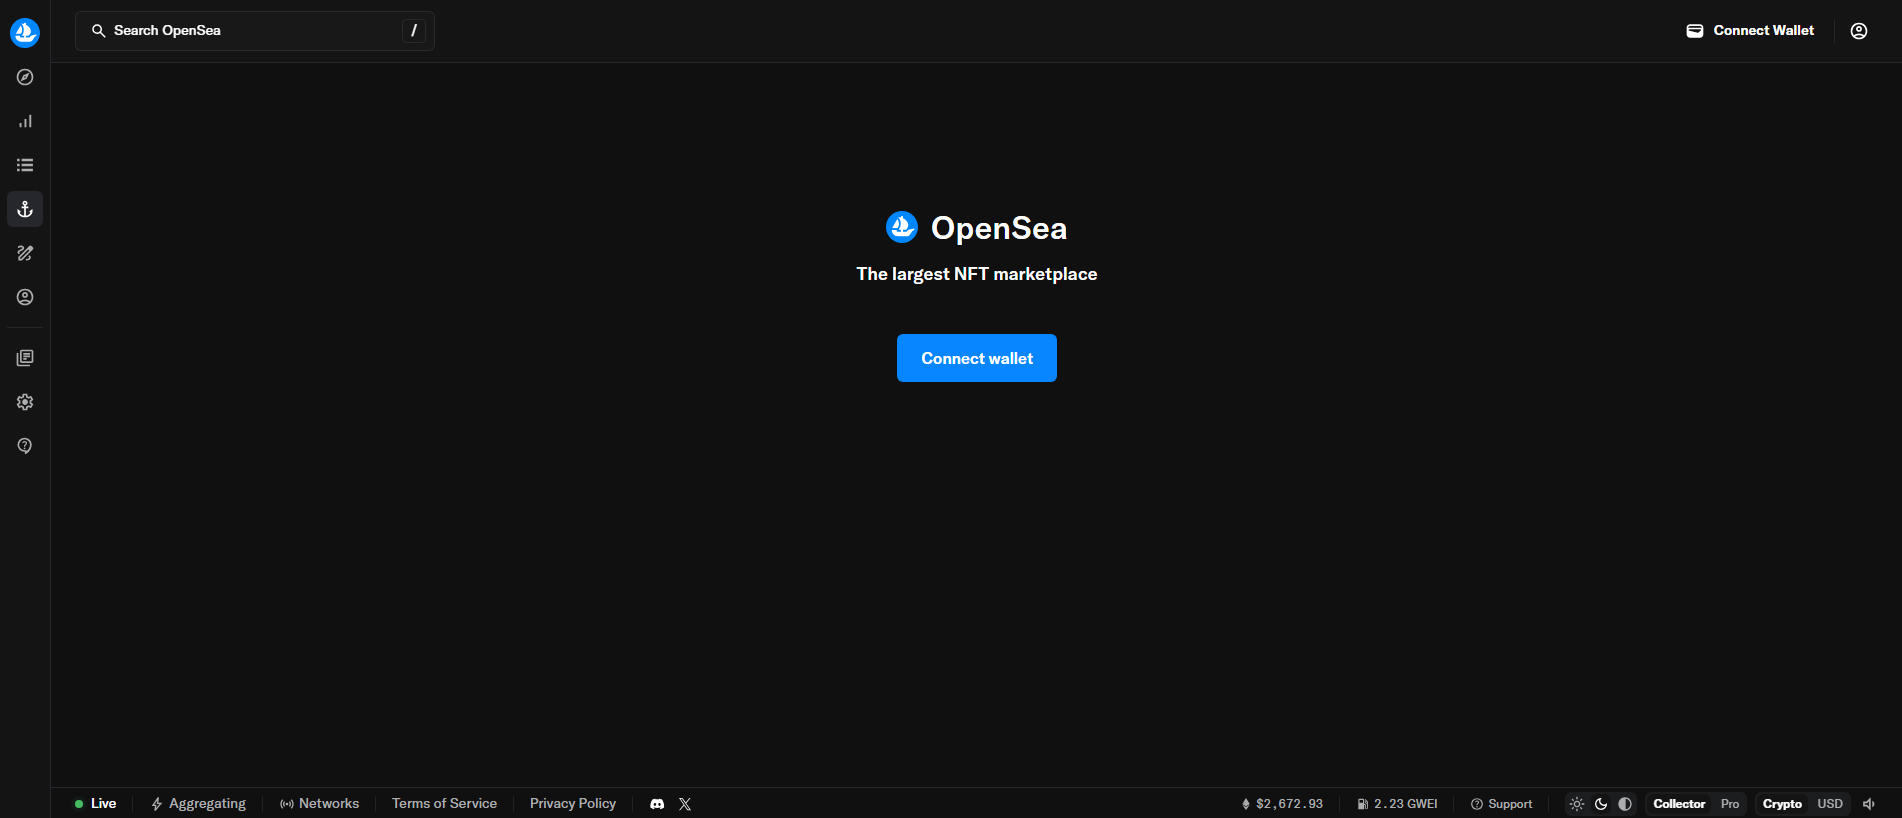Switch to Collector mode
This screenshot has width=1902, height=818.
[1679, 804]
